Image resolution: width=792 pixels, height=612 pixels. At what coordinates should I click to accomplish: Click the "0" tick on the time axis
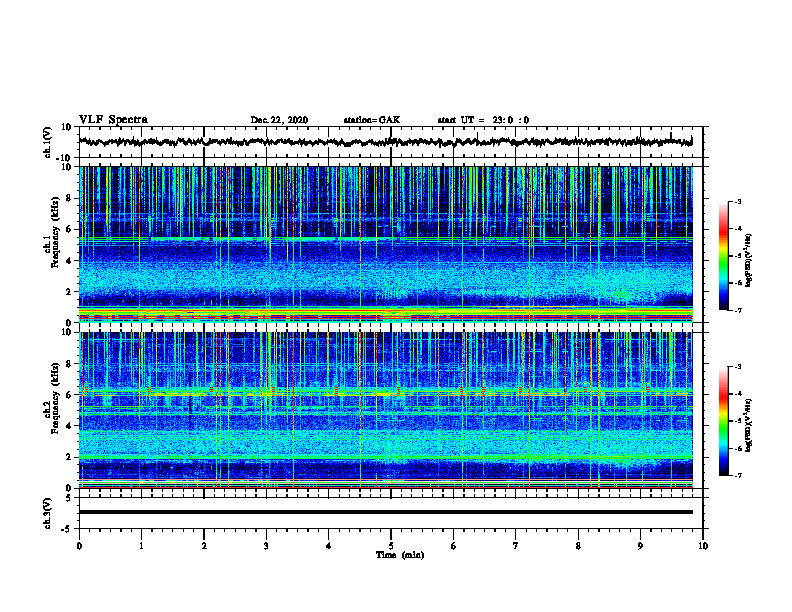[x=79, y=546]
